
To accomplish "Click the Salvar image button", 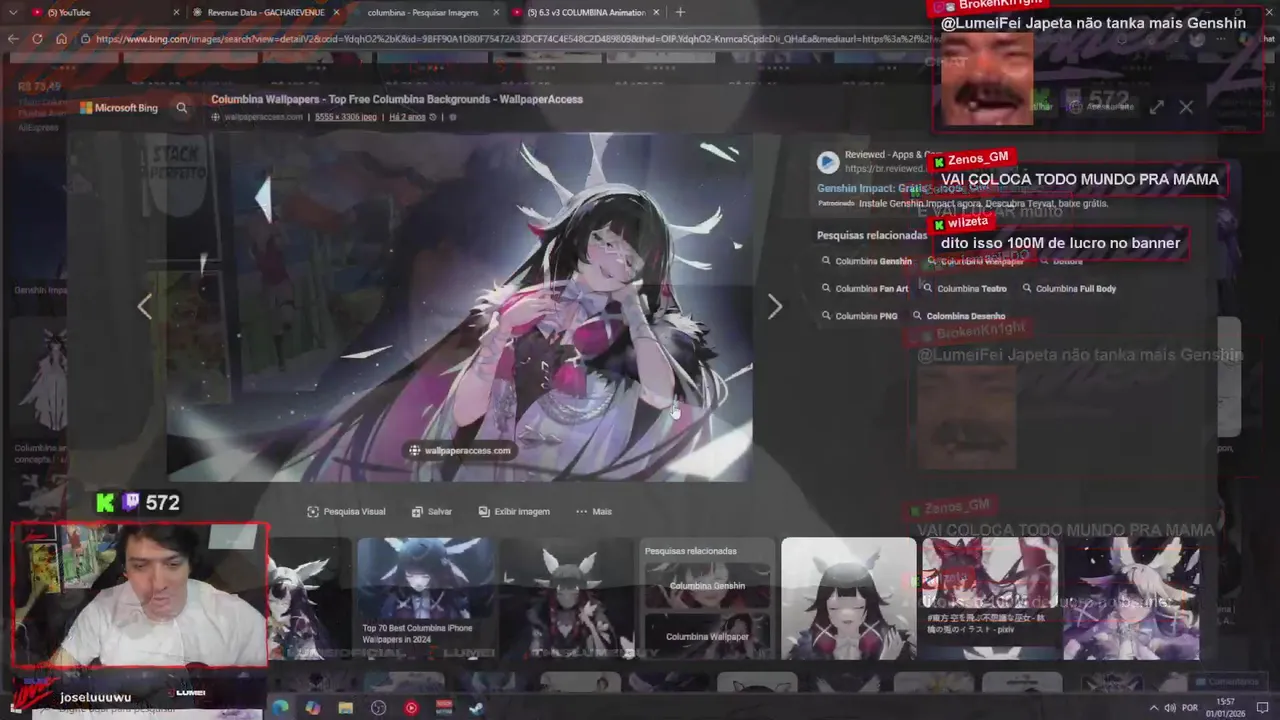I will pos(432,511).
